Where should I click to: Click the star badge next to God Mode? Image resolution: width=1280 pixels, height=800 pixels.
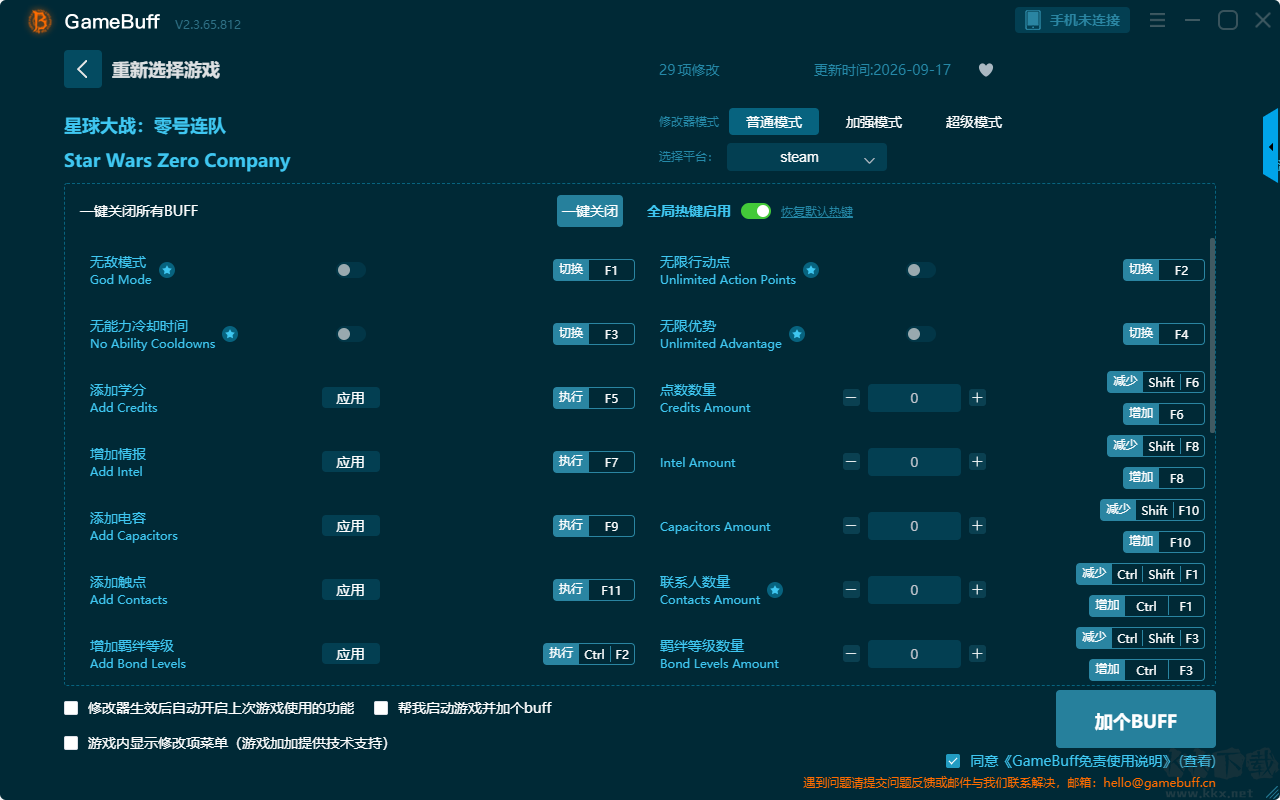tap(167, 270)
